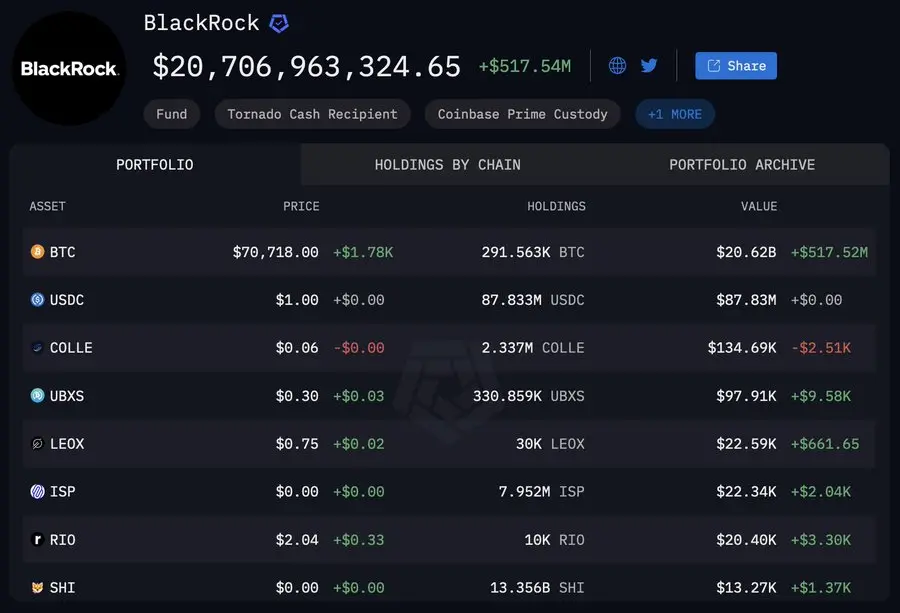Click the ISP token icon
Image resolution: width=900 pixels, height=613 pixels.
37,491
